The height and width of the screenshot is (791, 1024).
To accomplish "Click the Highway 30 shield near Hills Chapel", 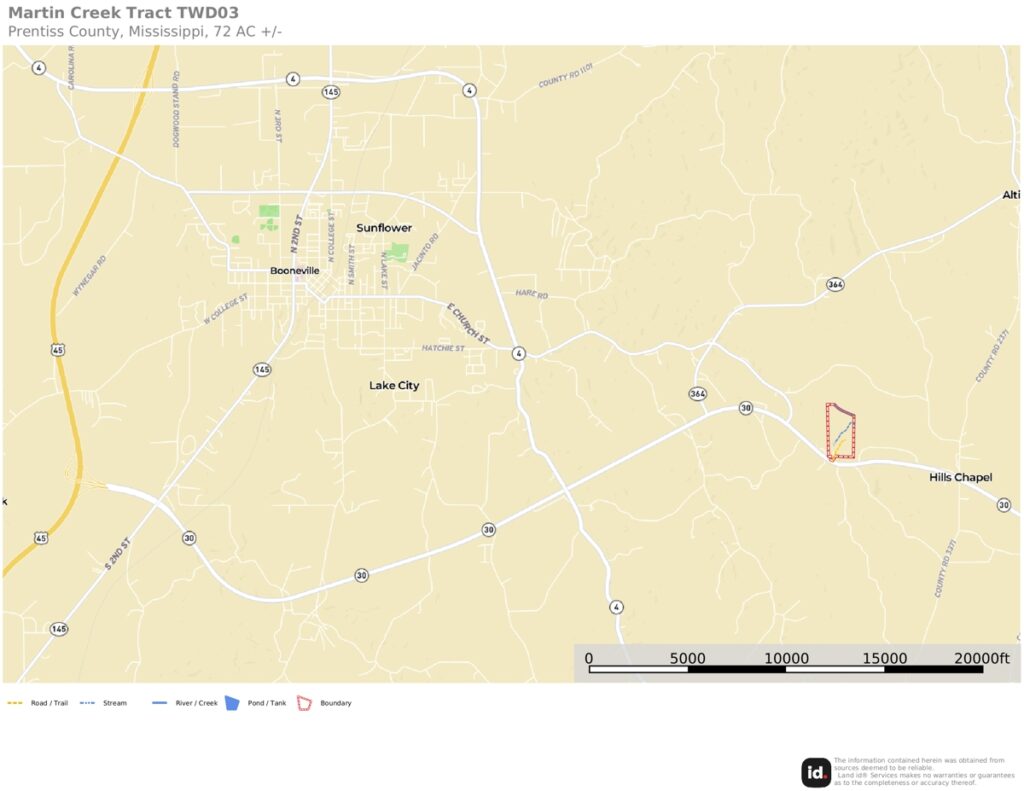I will [1003, 505].
